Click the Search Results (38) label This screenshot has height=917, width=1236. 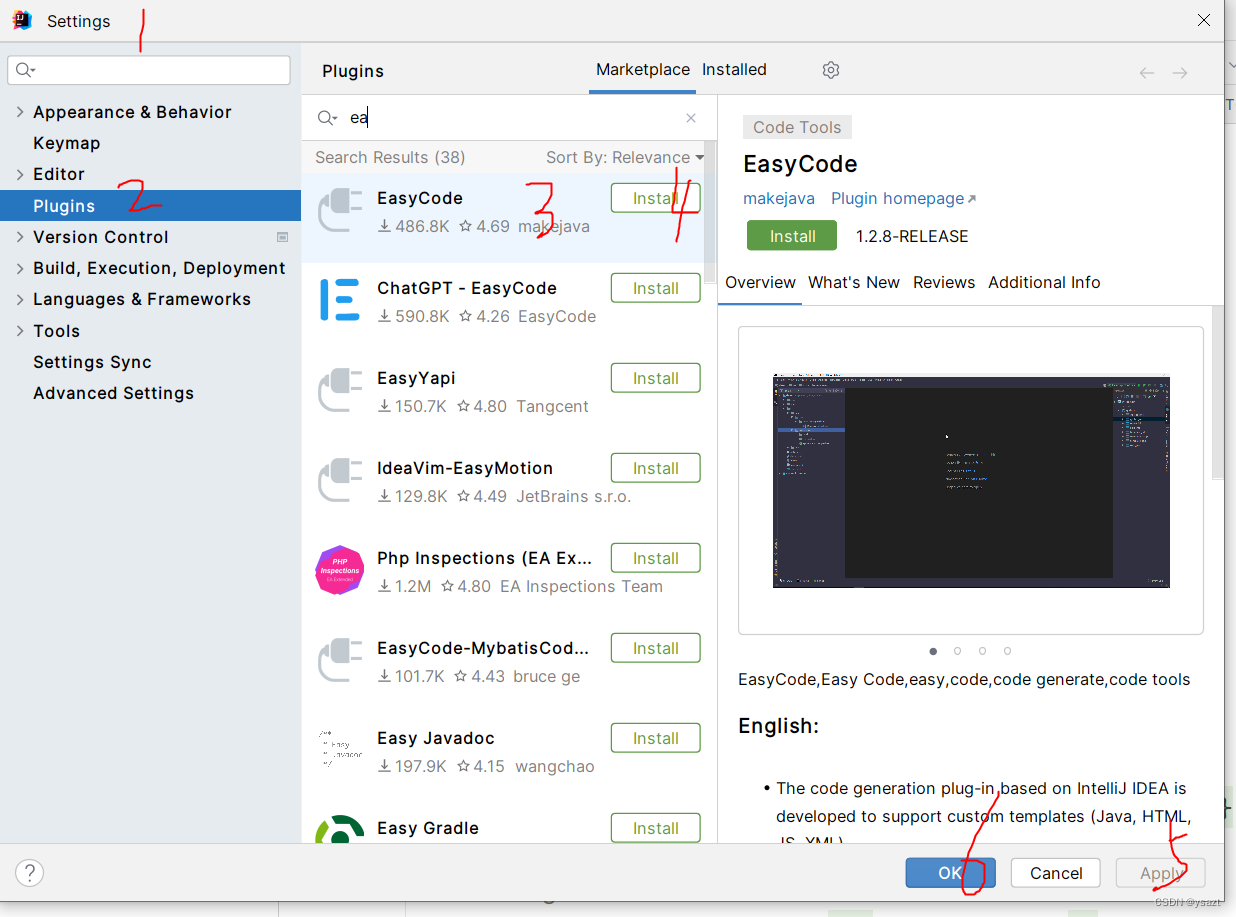coord(390,157)
